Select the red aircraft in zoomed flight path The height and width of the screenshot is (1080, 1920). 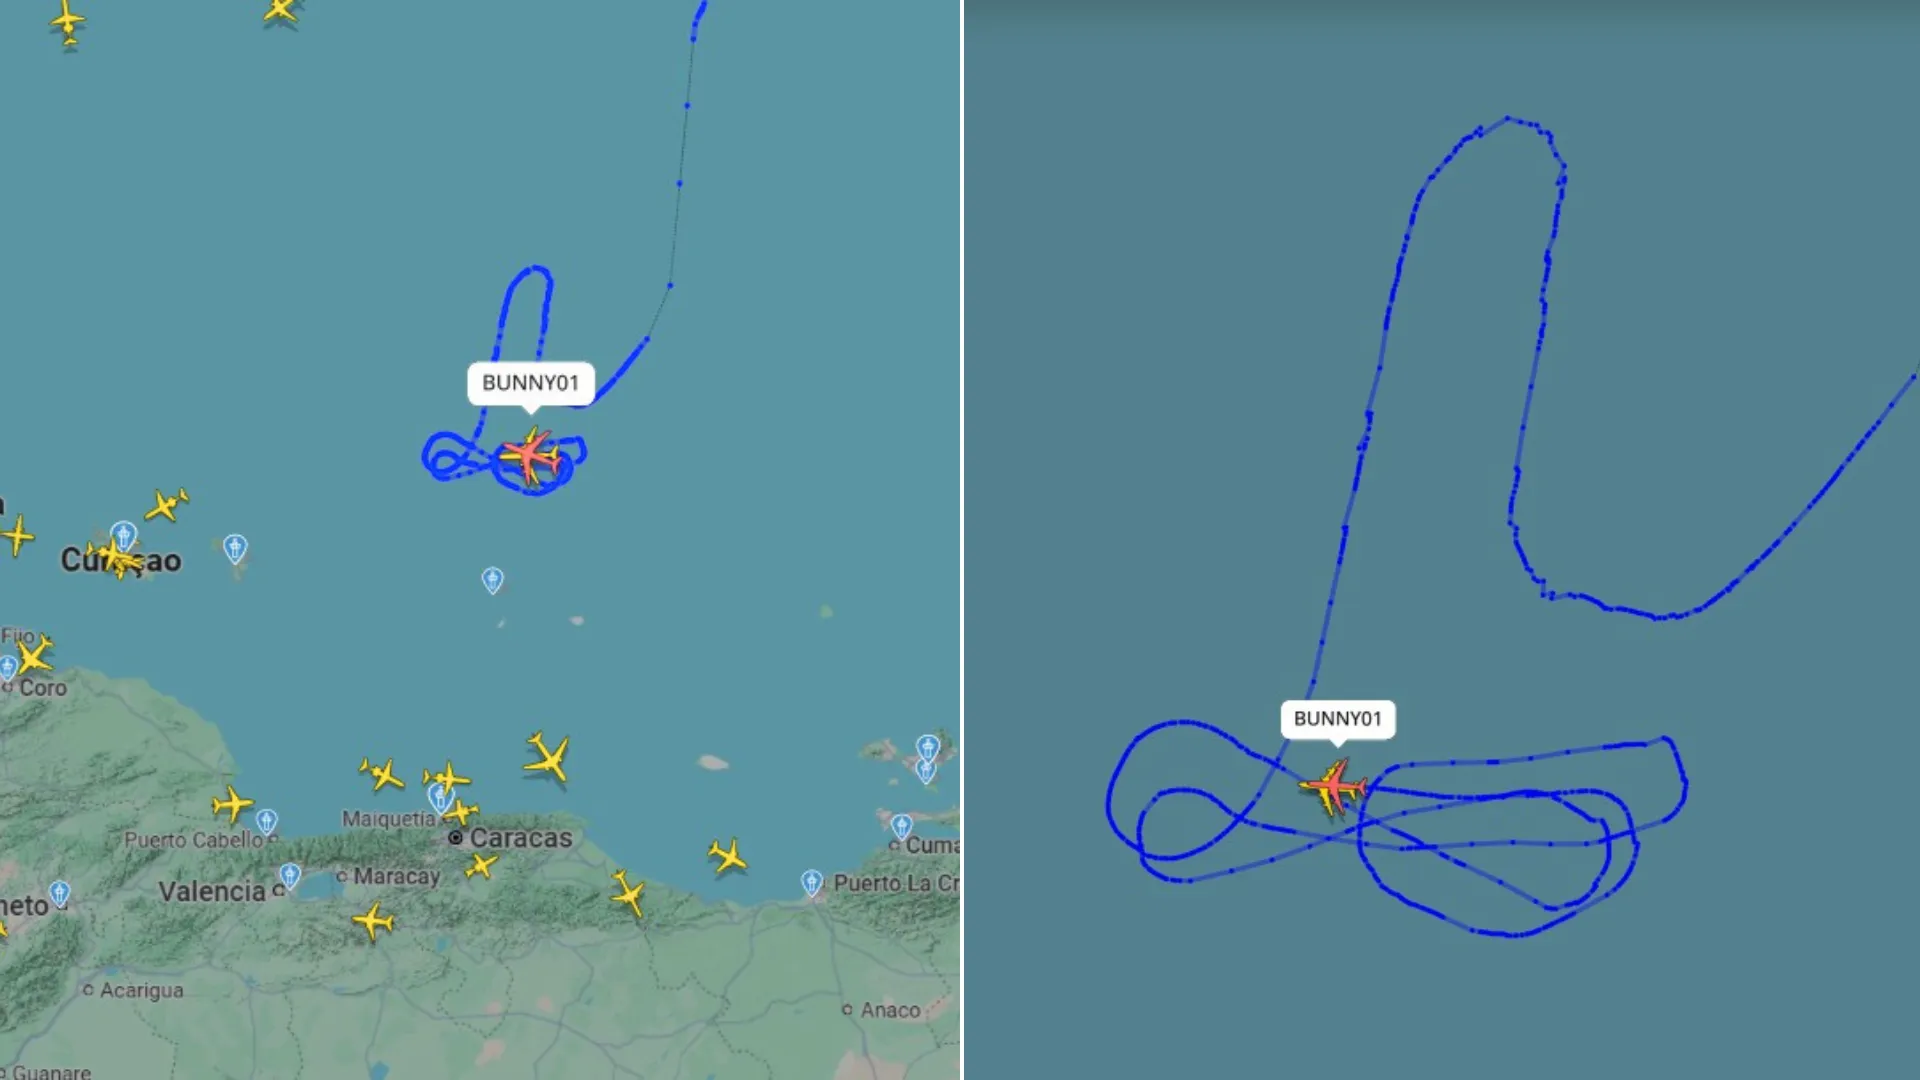point(1334,788)
